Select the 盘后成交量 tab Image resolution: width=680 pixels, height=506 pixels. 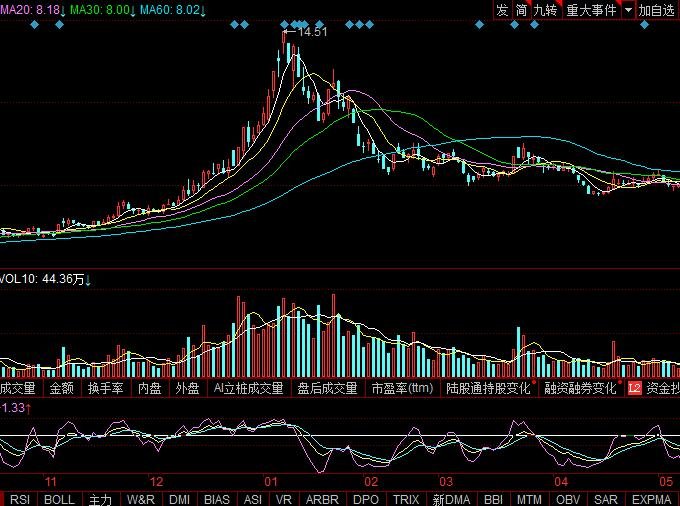[x=327, y=388]
